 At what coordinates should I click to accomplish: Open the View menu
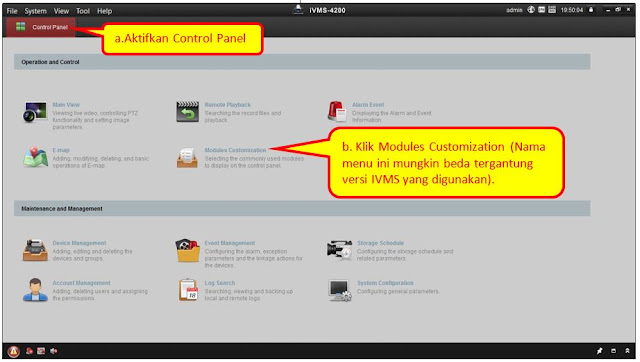[61, 11]
